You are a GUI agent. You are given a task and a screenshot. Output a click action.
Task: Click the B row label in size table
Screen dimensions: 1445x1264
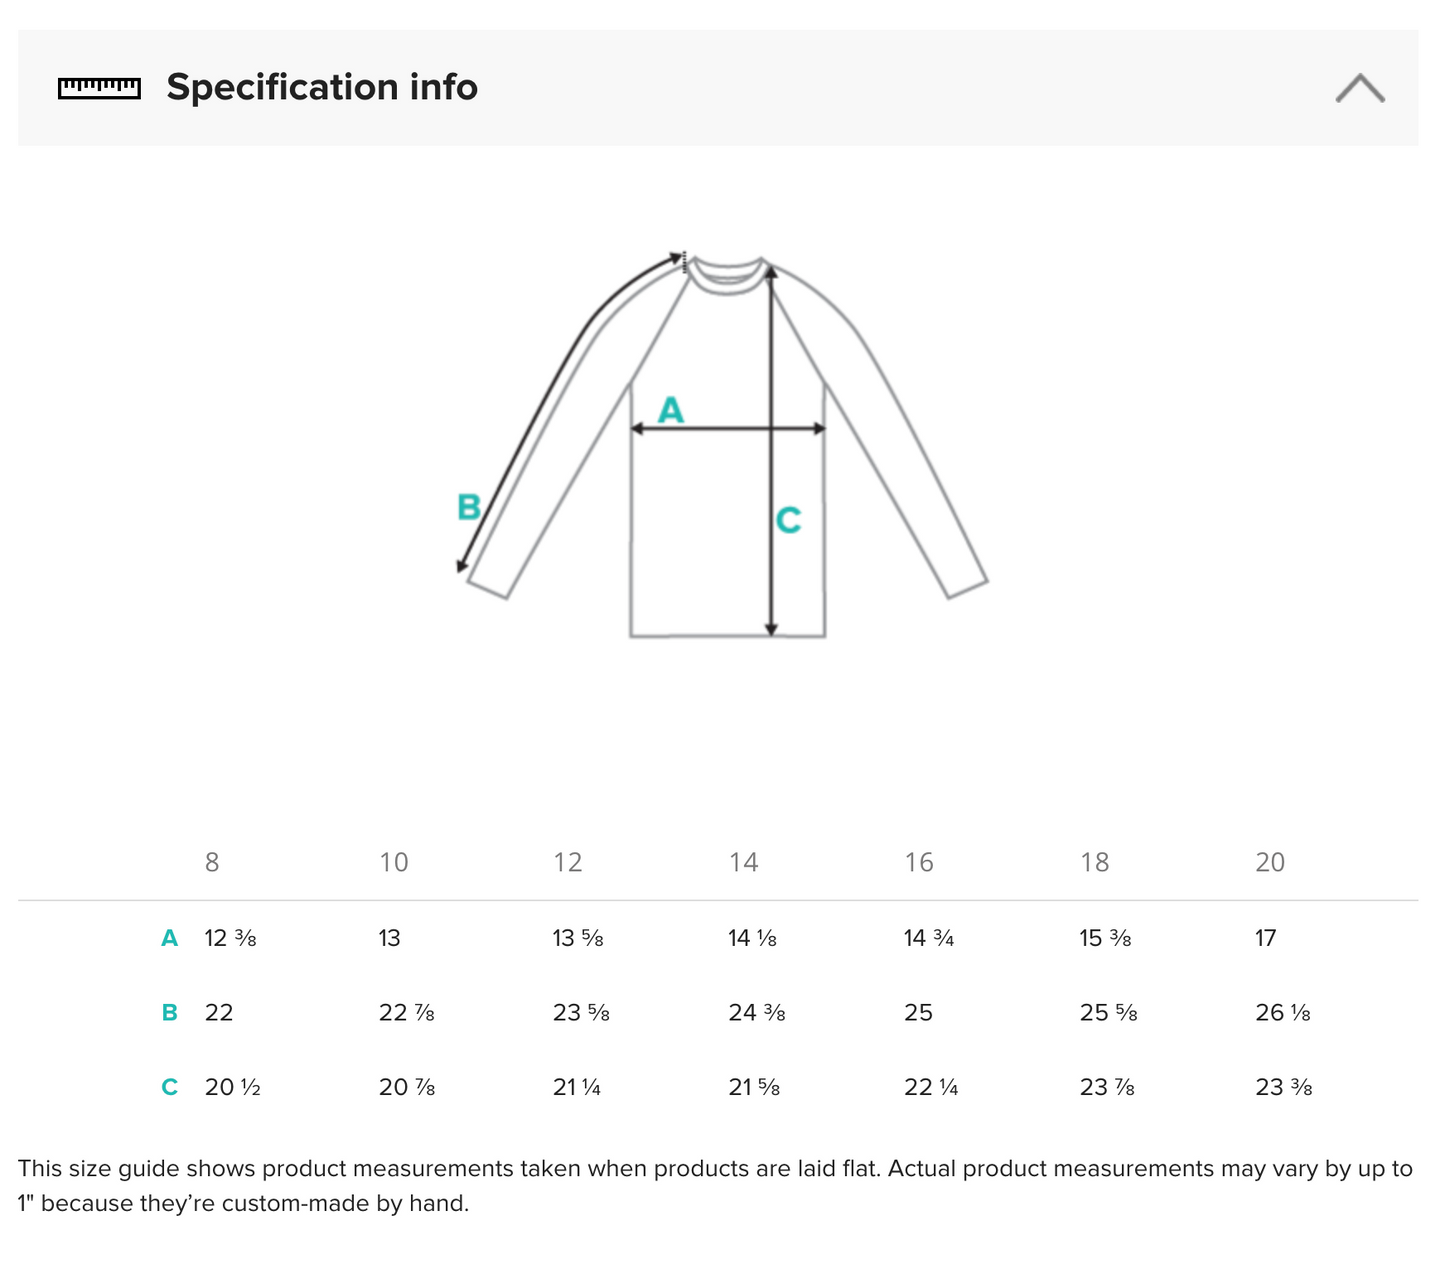170,1013
